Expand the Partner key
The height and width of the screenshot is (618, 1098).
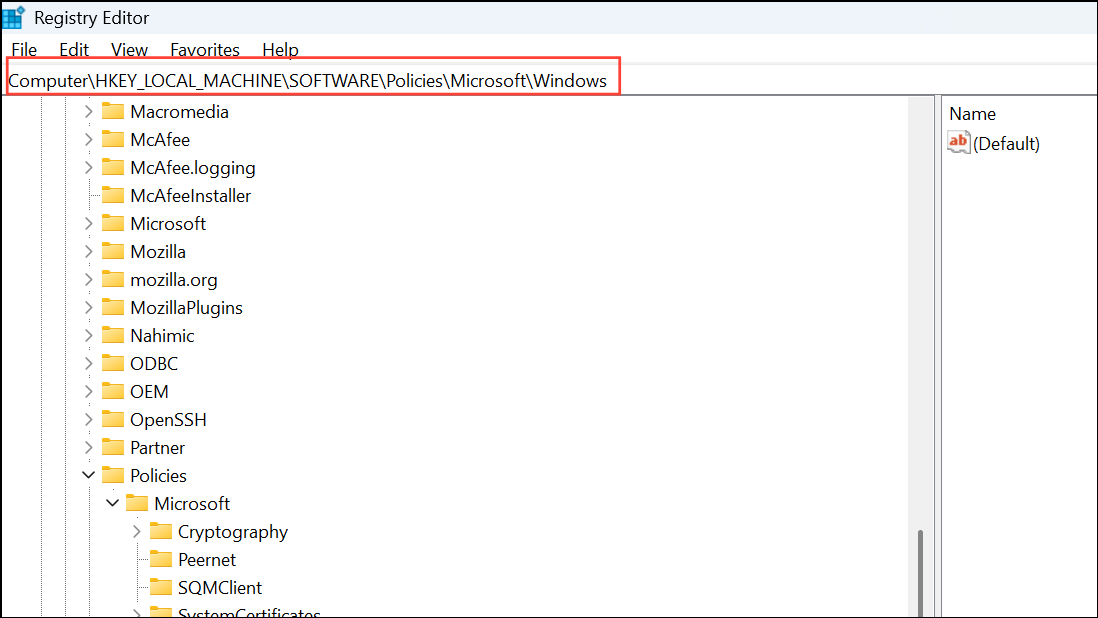88,447
